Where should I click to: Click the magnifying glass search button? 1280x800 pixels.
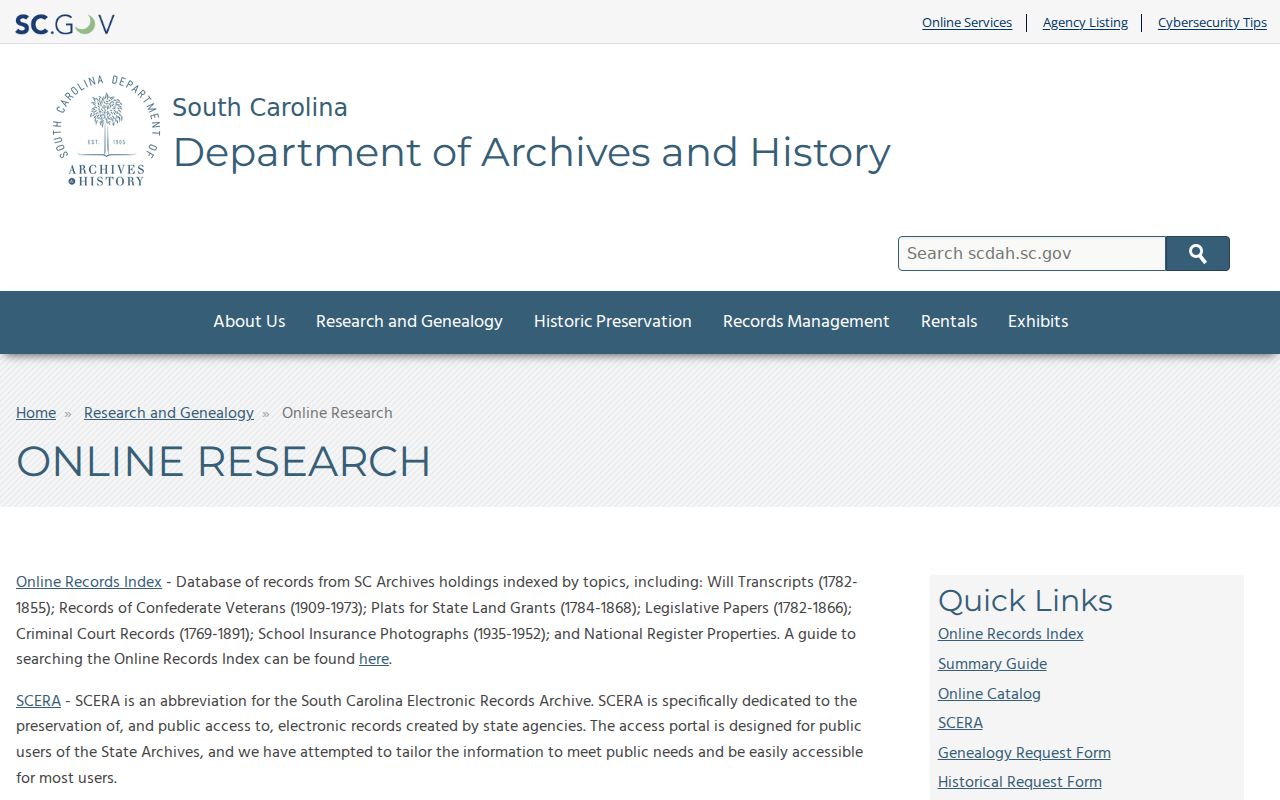1197,254
